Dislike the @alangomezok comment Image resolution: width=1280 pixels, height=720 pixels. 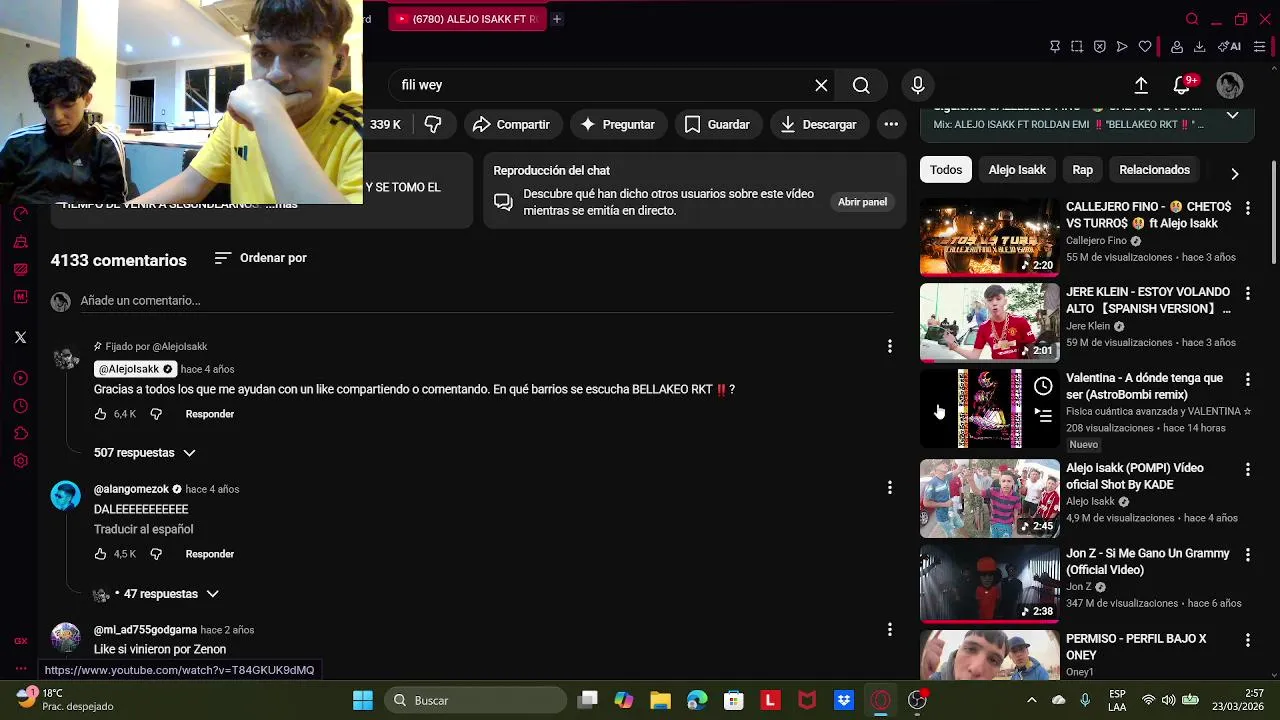click(156, 554)
